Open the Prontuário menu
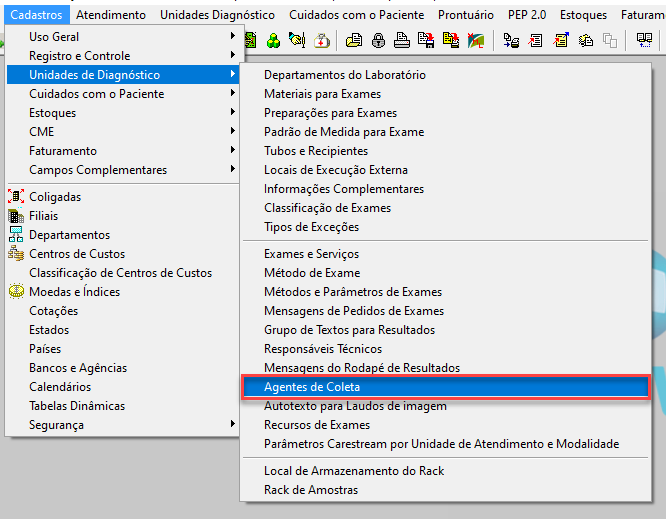The image size is (666, 519). [x=466, y=15]
